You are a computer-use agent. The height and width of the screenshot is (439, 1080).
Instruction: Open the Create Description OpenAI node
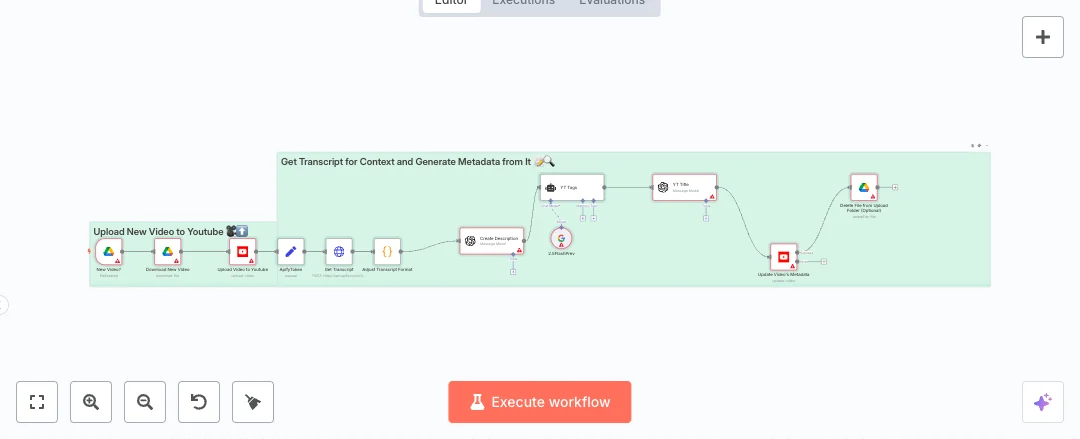(492, 240)
